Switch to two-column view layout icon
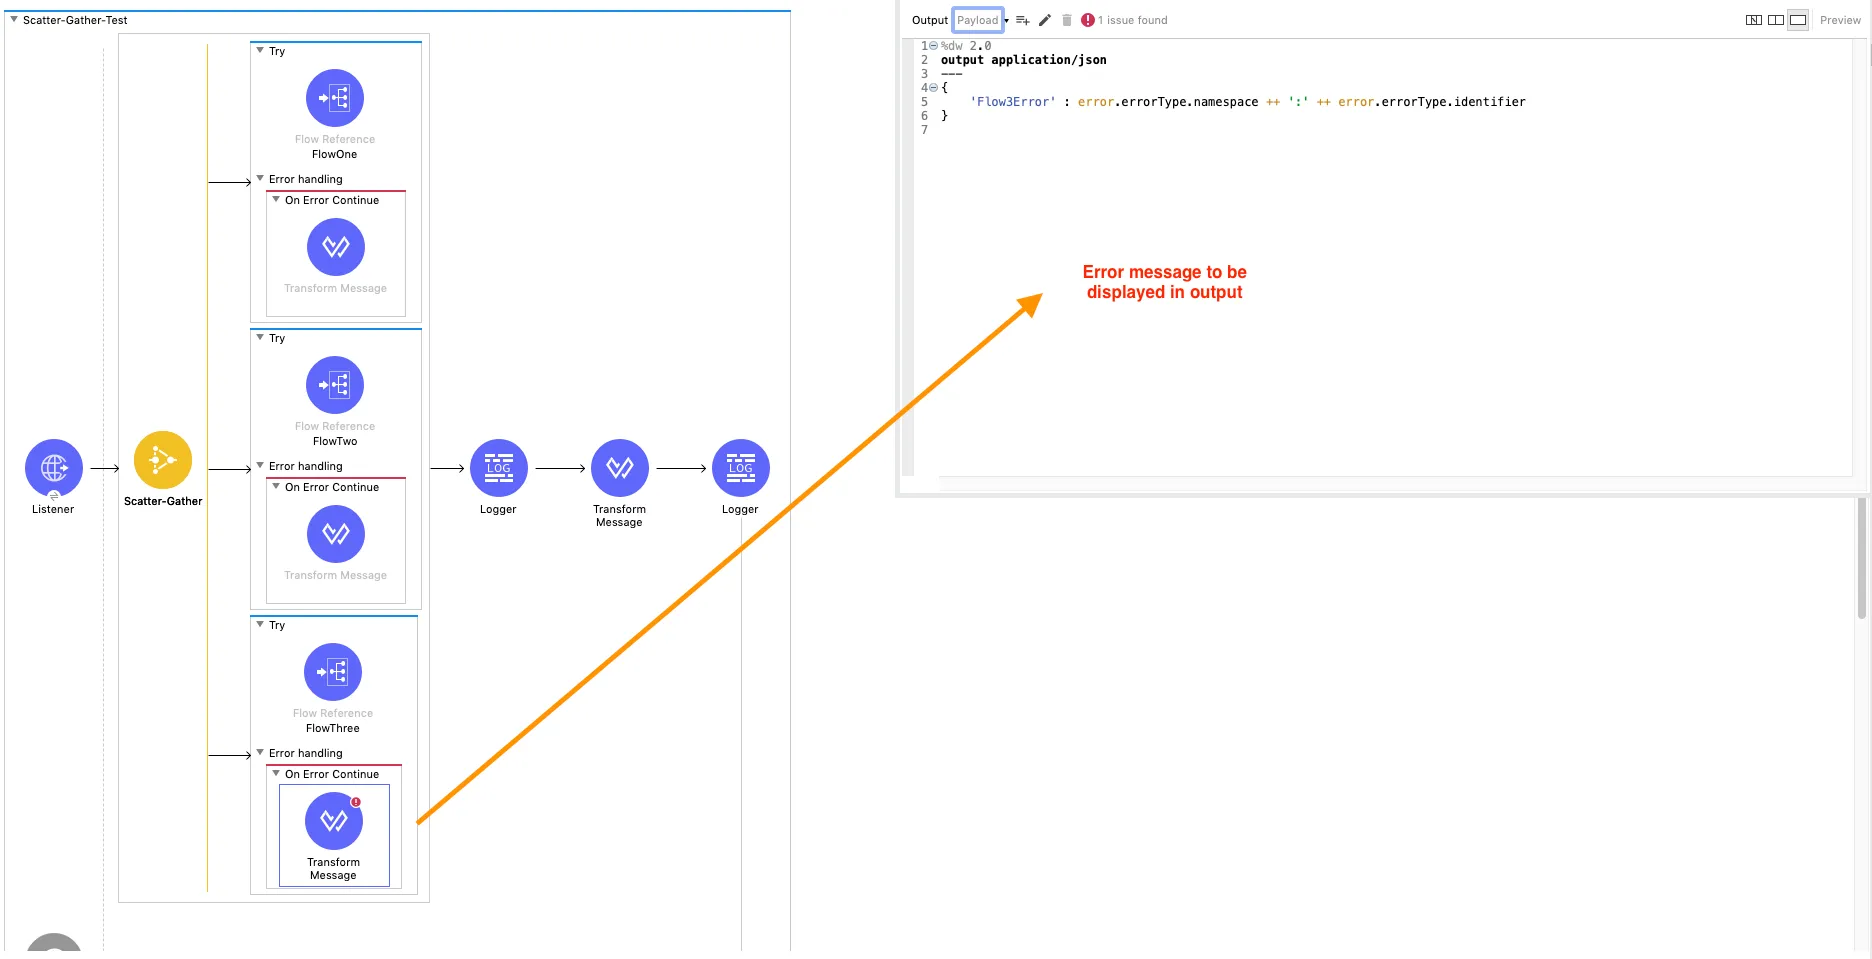Viewport: 1872px width, 959px height. click(1776, 20)
